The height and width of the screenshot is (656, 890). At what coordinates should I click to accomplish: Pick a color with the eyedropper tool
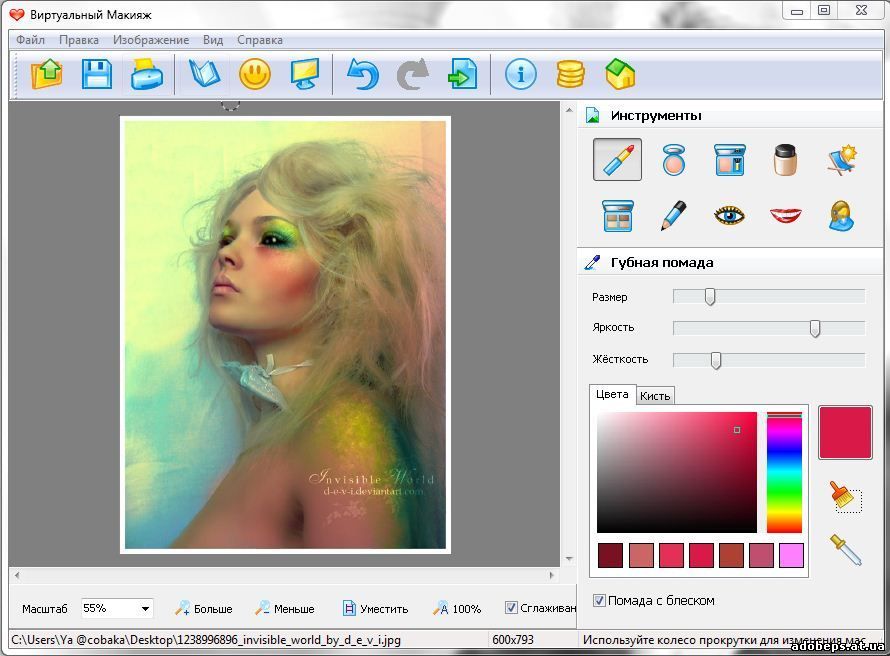point(846,549)
